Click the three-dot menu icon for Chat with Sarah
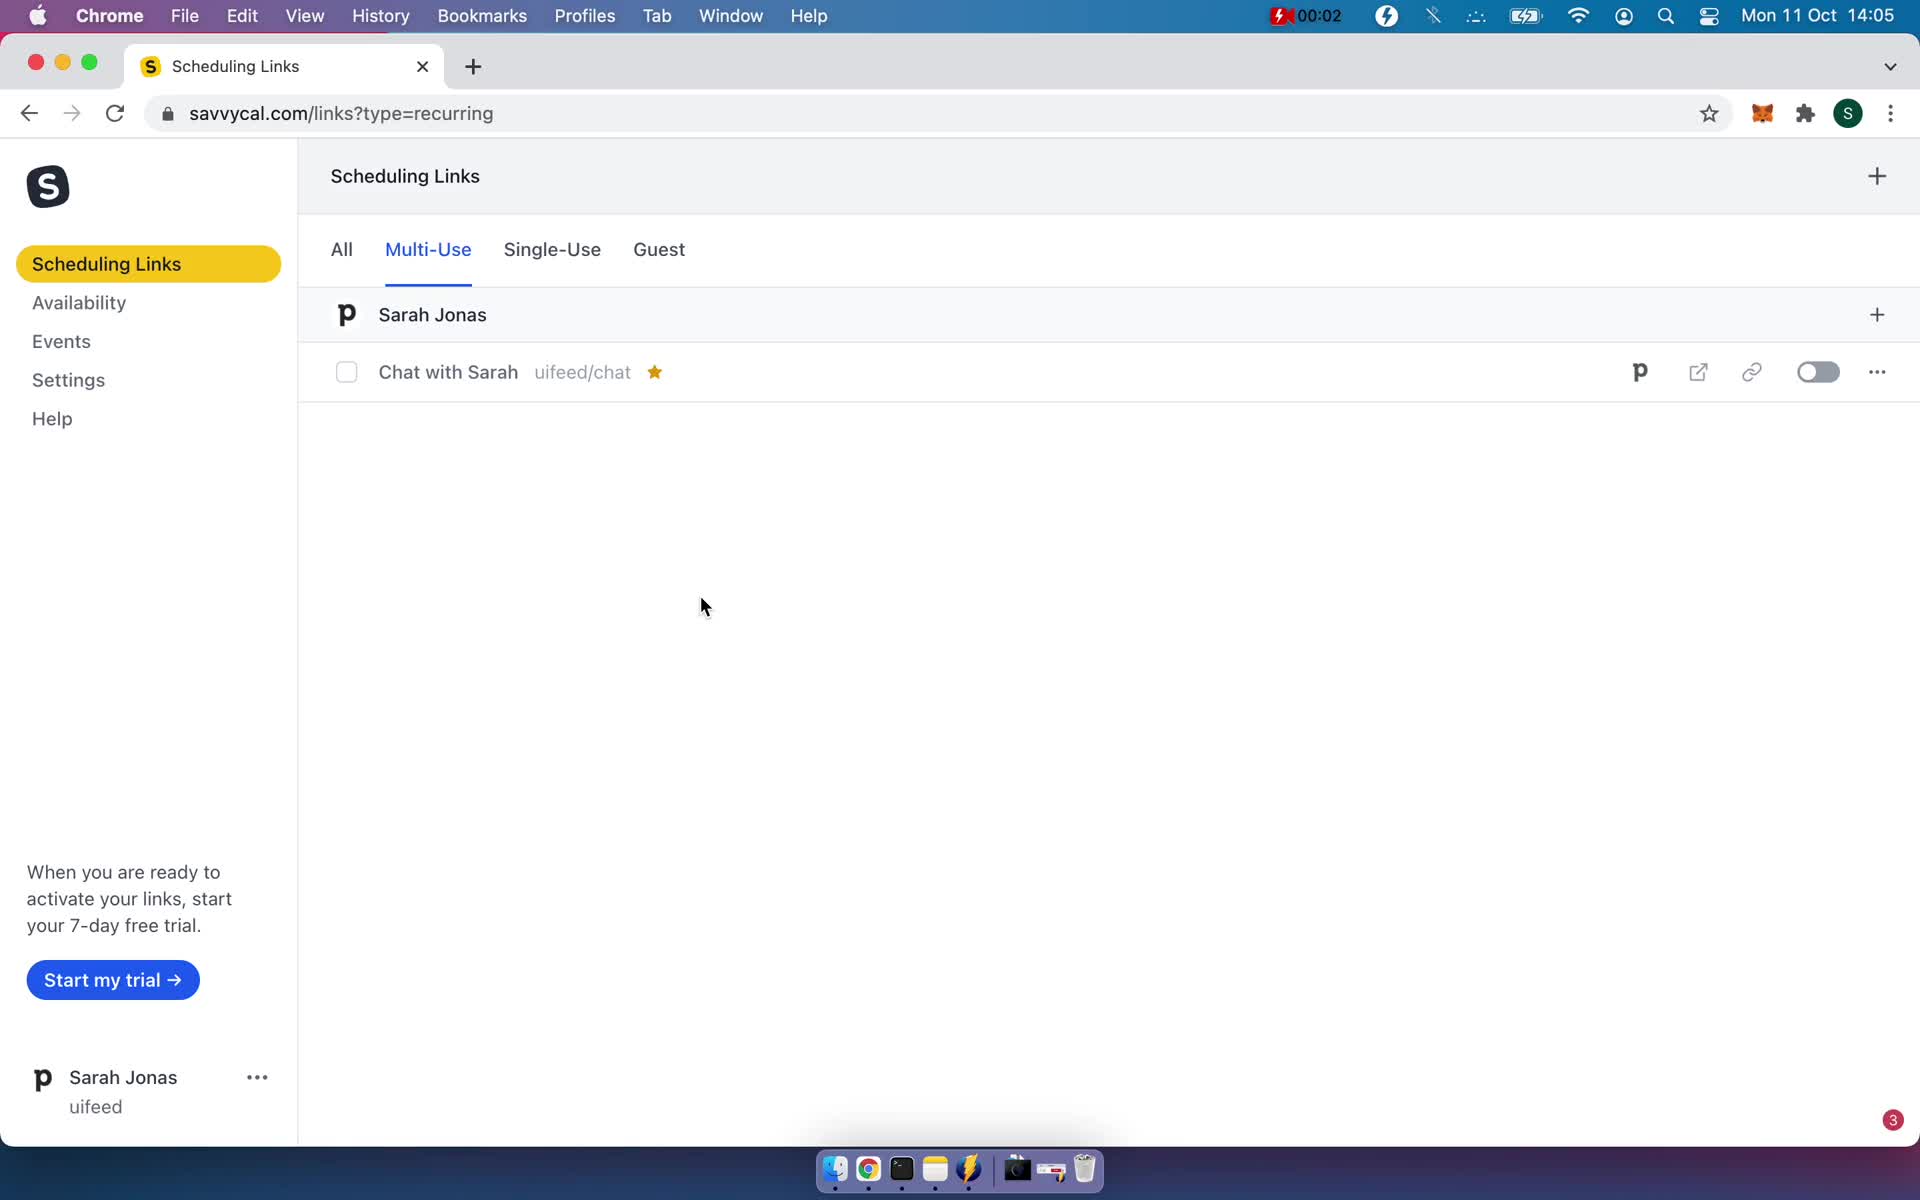Screen dimensions: 1920x1200 click(1877, 371)
